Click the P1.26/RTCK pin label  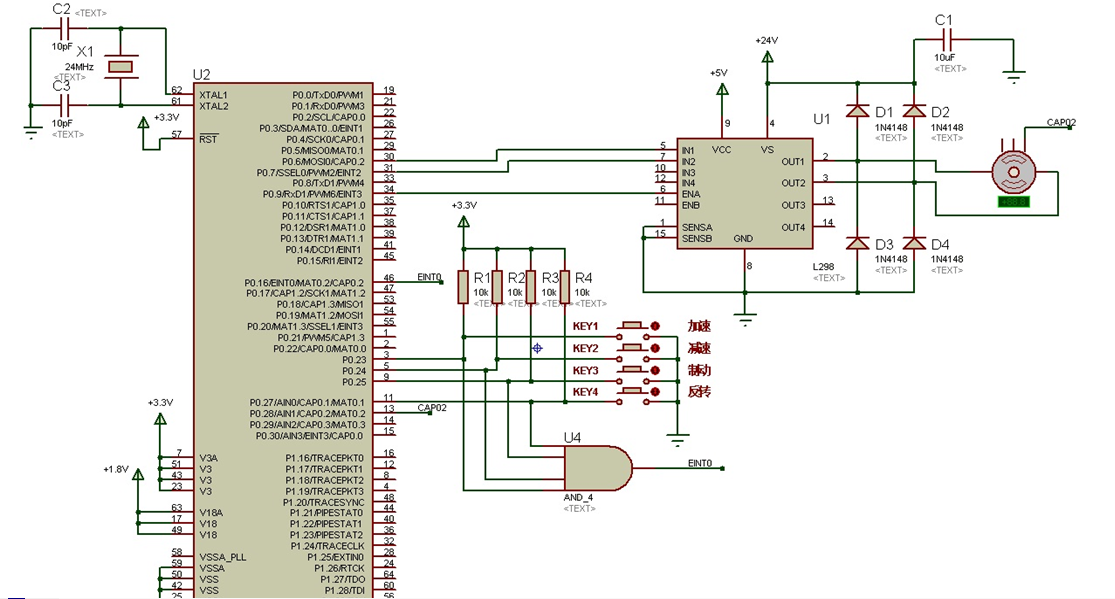339,568
